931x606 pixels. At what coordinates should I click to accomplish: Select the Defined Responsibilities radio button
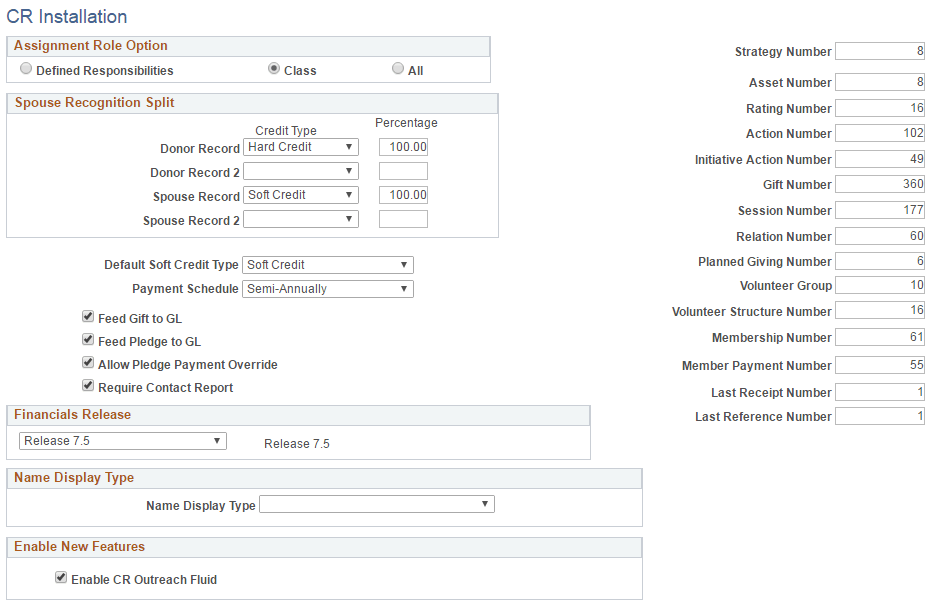[26, 68]
